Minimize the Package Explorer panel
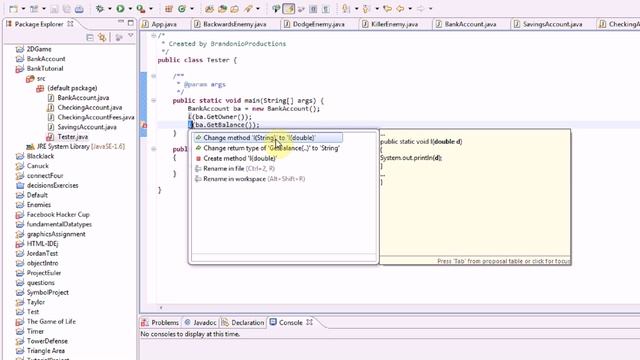This screenshot has width=640, height=360. click(121, 22)
